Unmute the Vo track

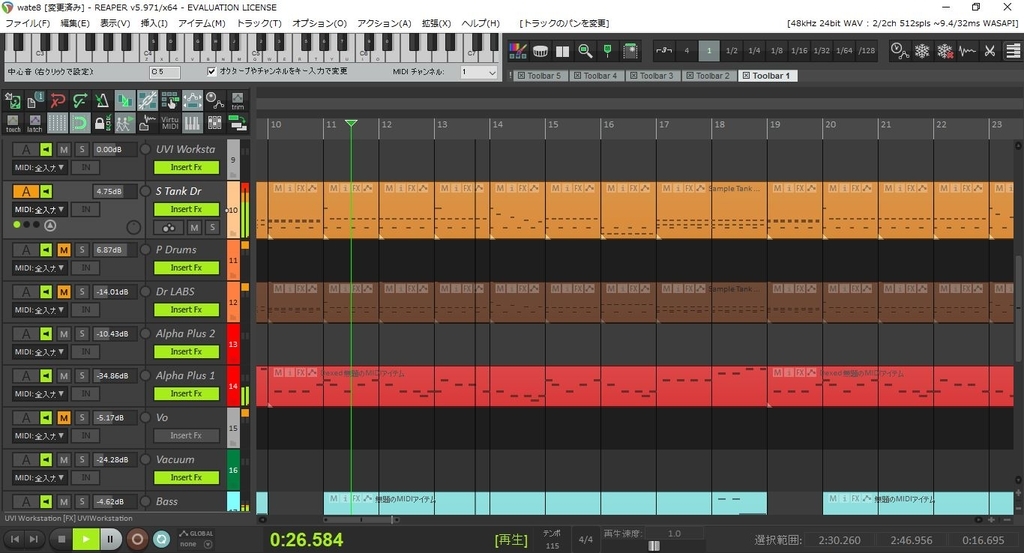pyautogui.click(x=63, y=417)
